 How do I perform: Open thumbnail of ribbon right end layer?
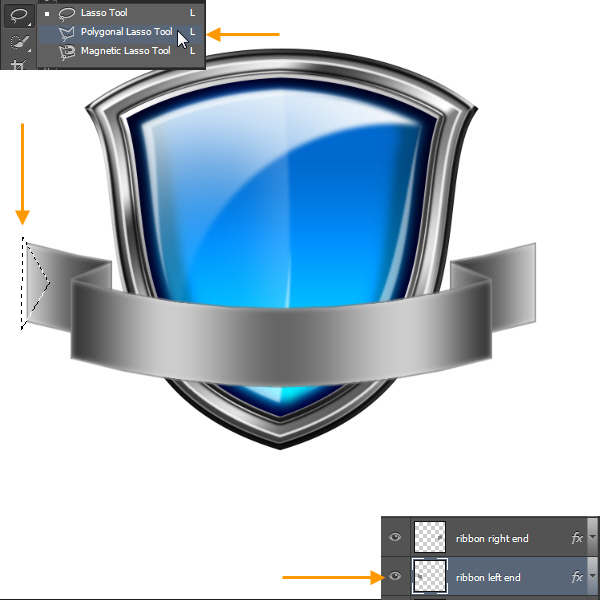430,537
